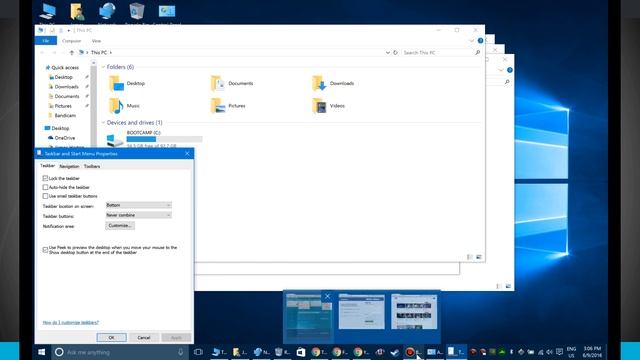Select the BOOTCAMP (C:) drive
This screenshot has width=640, height=360.
(x=154, y=139)
